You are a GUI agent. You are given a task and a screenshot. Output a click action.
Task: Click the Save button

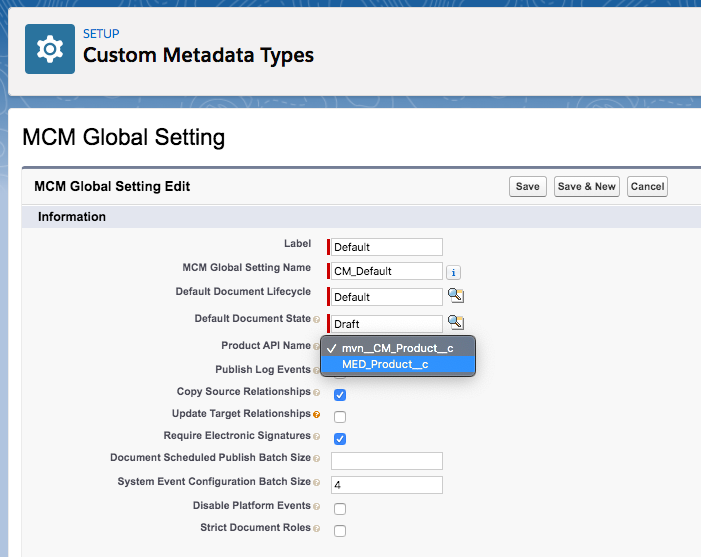point(528,187)
